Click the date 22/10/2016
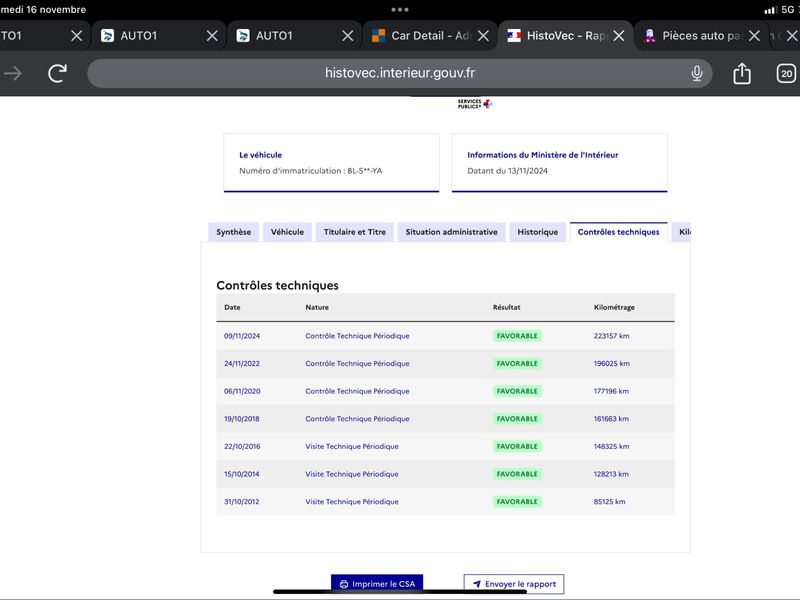Screen dimensions: 800x600 [242, 446]
